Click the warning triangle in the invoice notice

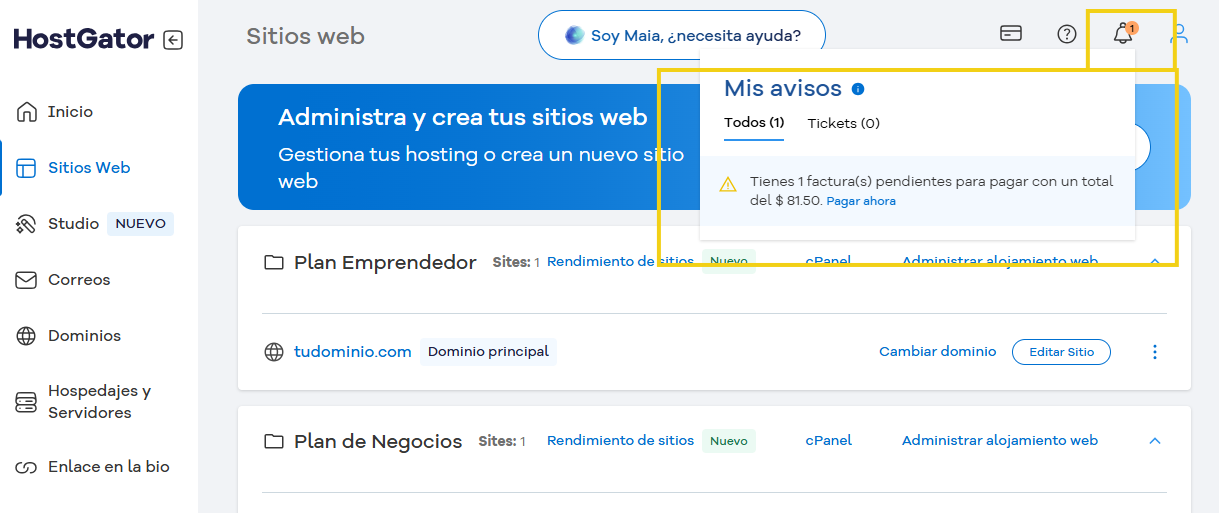(729, 184)
